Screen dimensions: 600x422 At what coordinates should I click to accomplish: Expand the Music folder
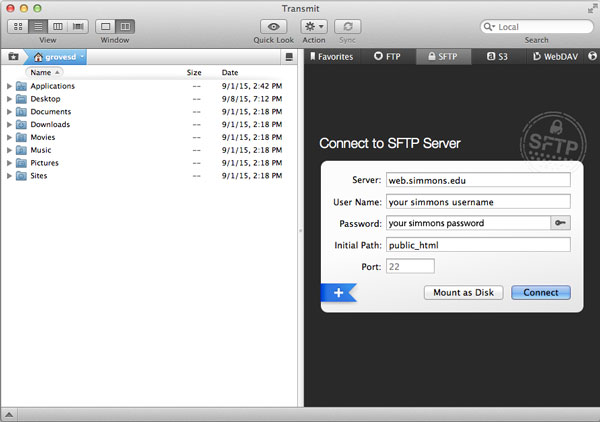click(x=9, y=150)
